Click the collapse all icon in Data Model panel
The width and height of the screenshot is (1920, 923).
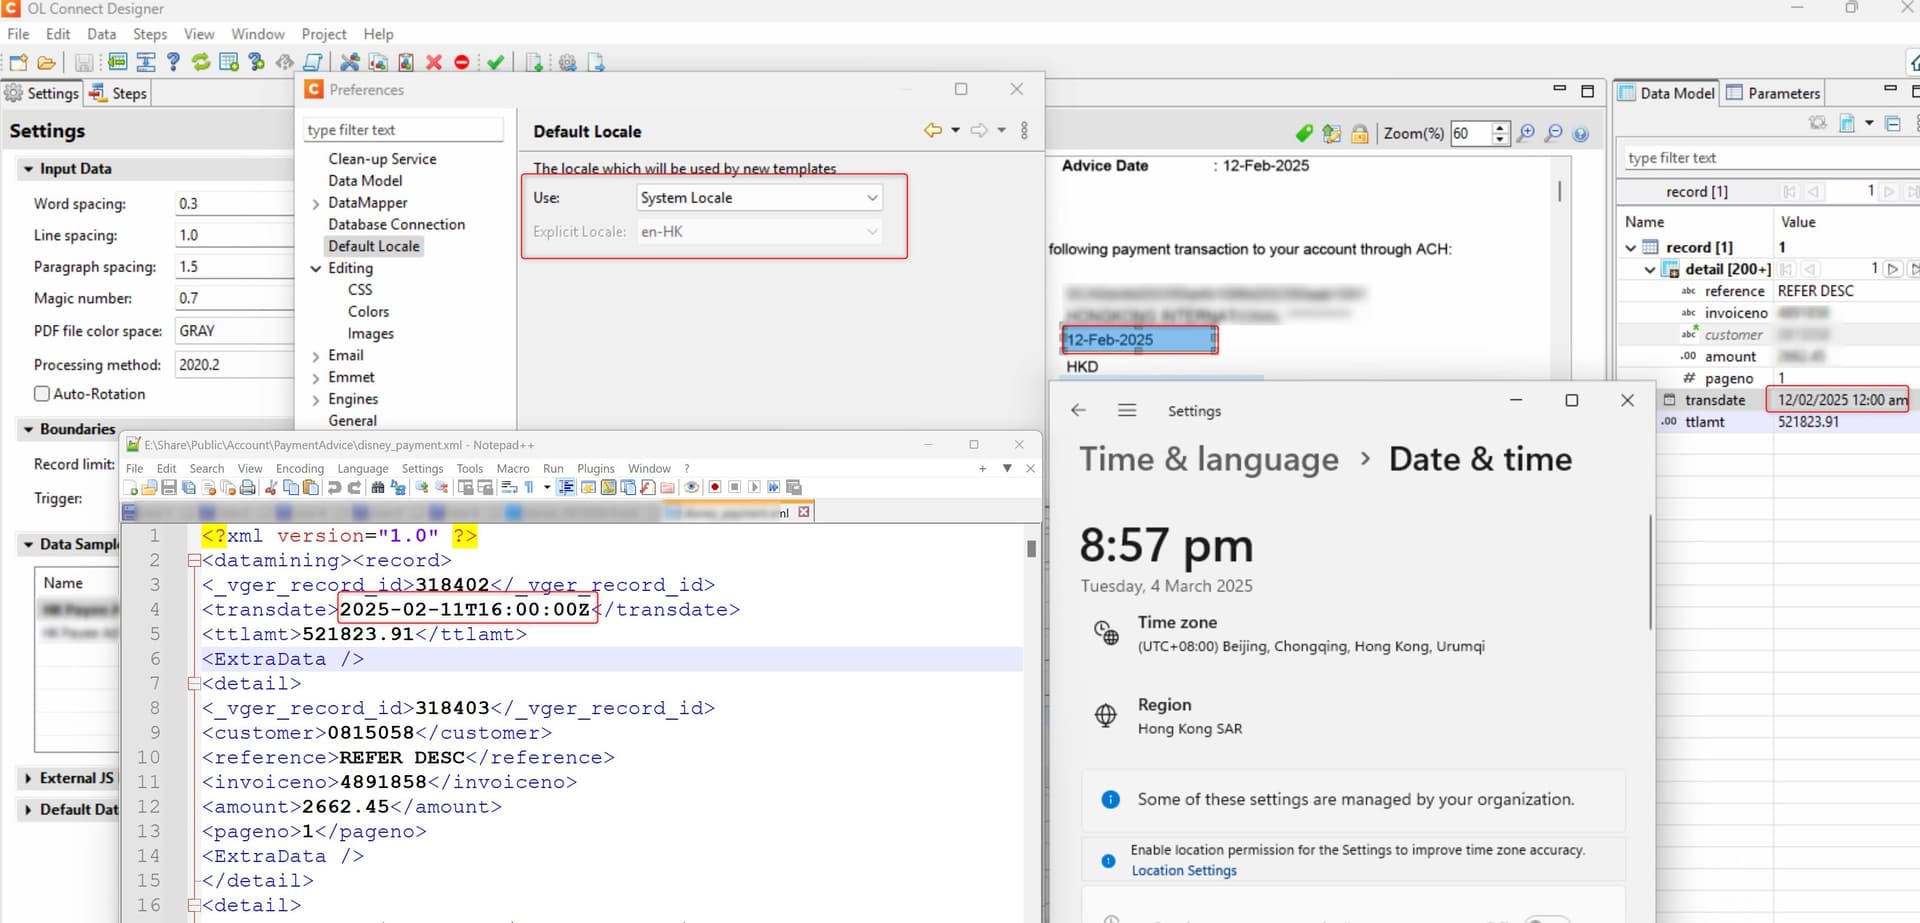(x=1893, y=123)
